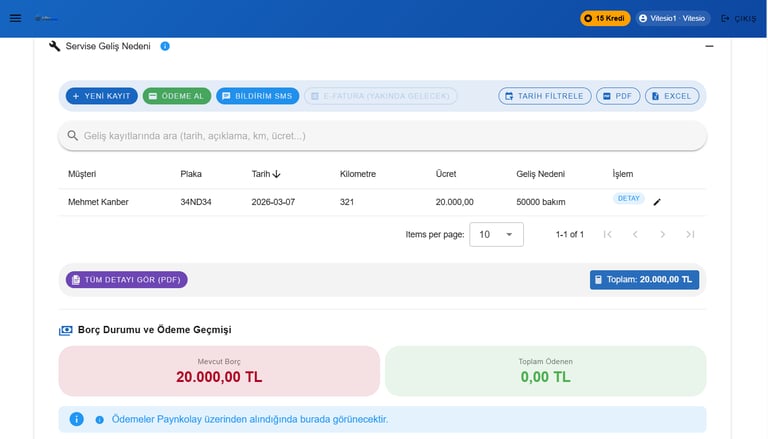Go to the last page of results
The image size is (768, 439).
690,234
